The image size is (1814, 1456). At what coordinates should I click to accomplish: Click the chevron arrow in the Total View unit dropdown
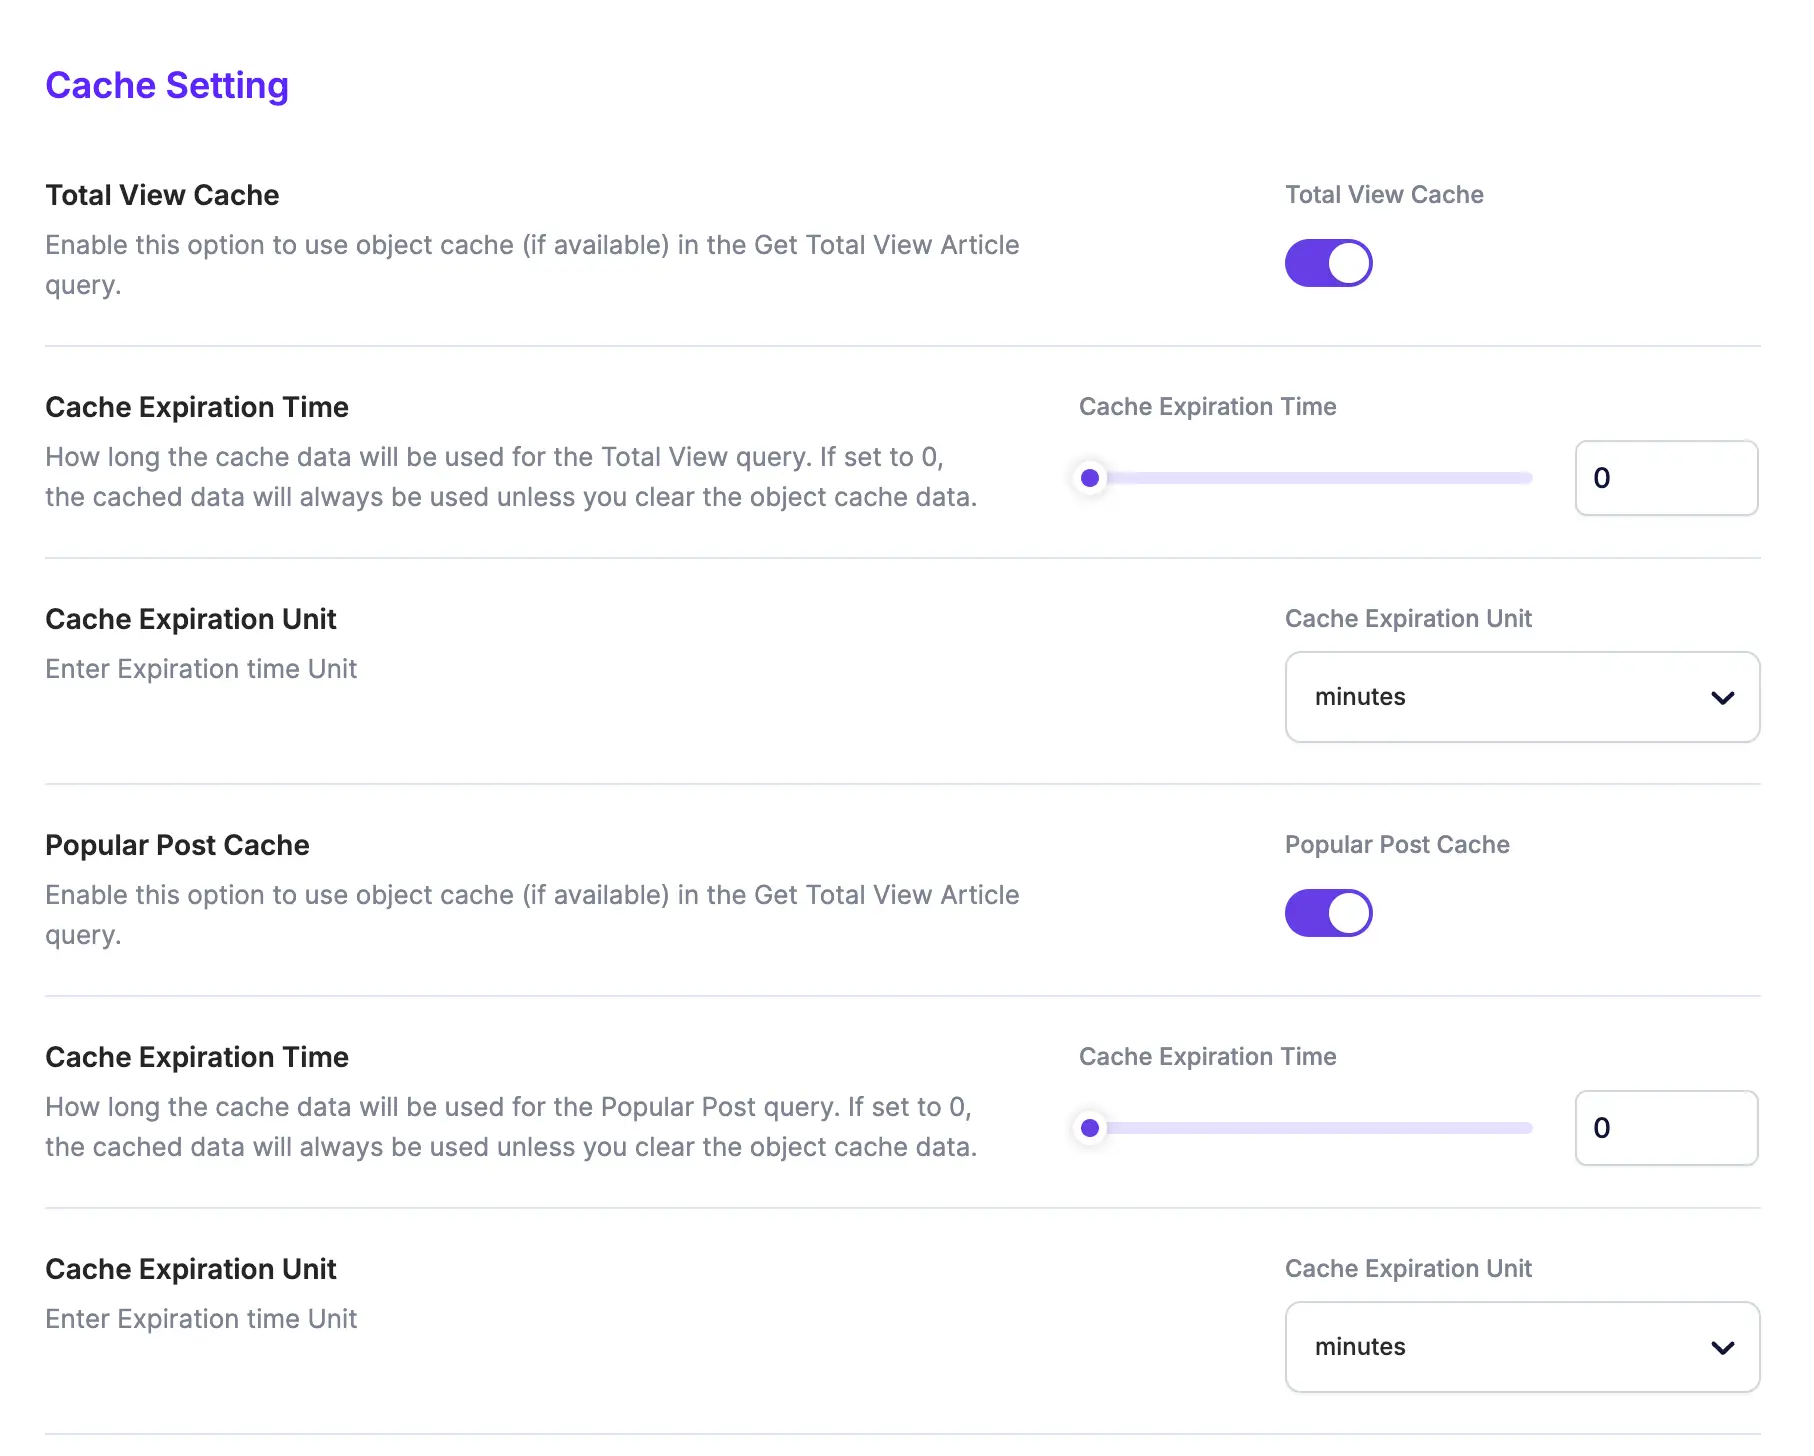1722,698
